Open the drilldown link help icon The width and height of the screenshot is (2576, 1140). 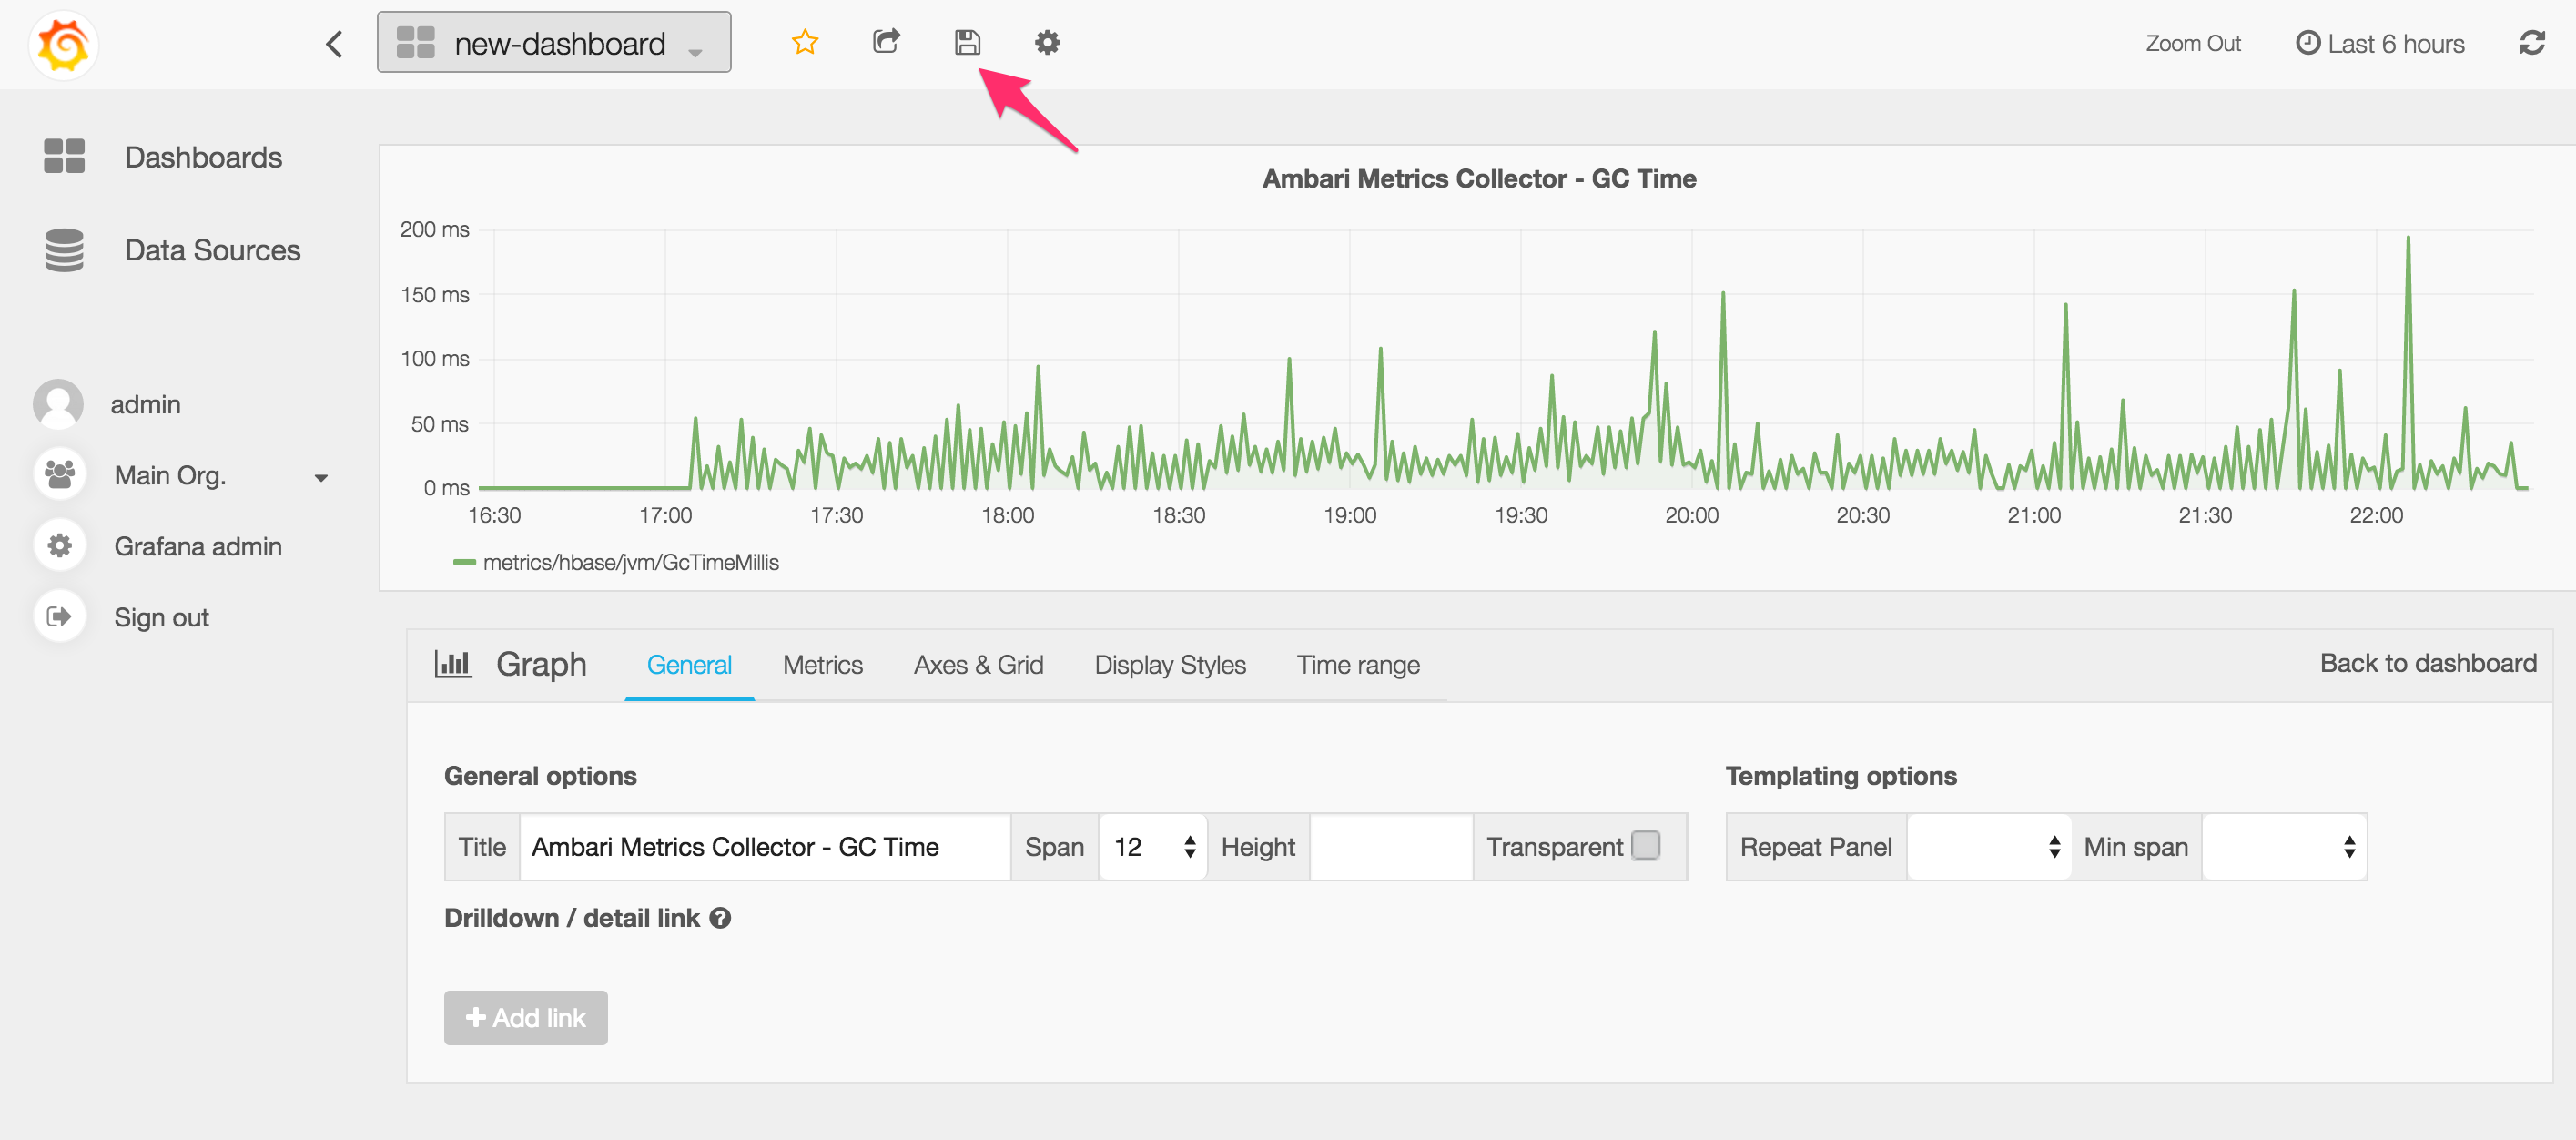720,918
